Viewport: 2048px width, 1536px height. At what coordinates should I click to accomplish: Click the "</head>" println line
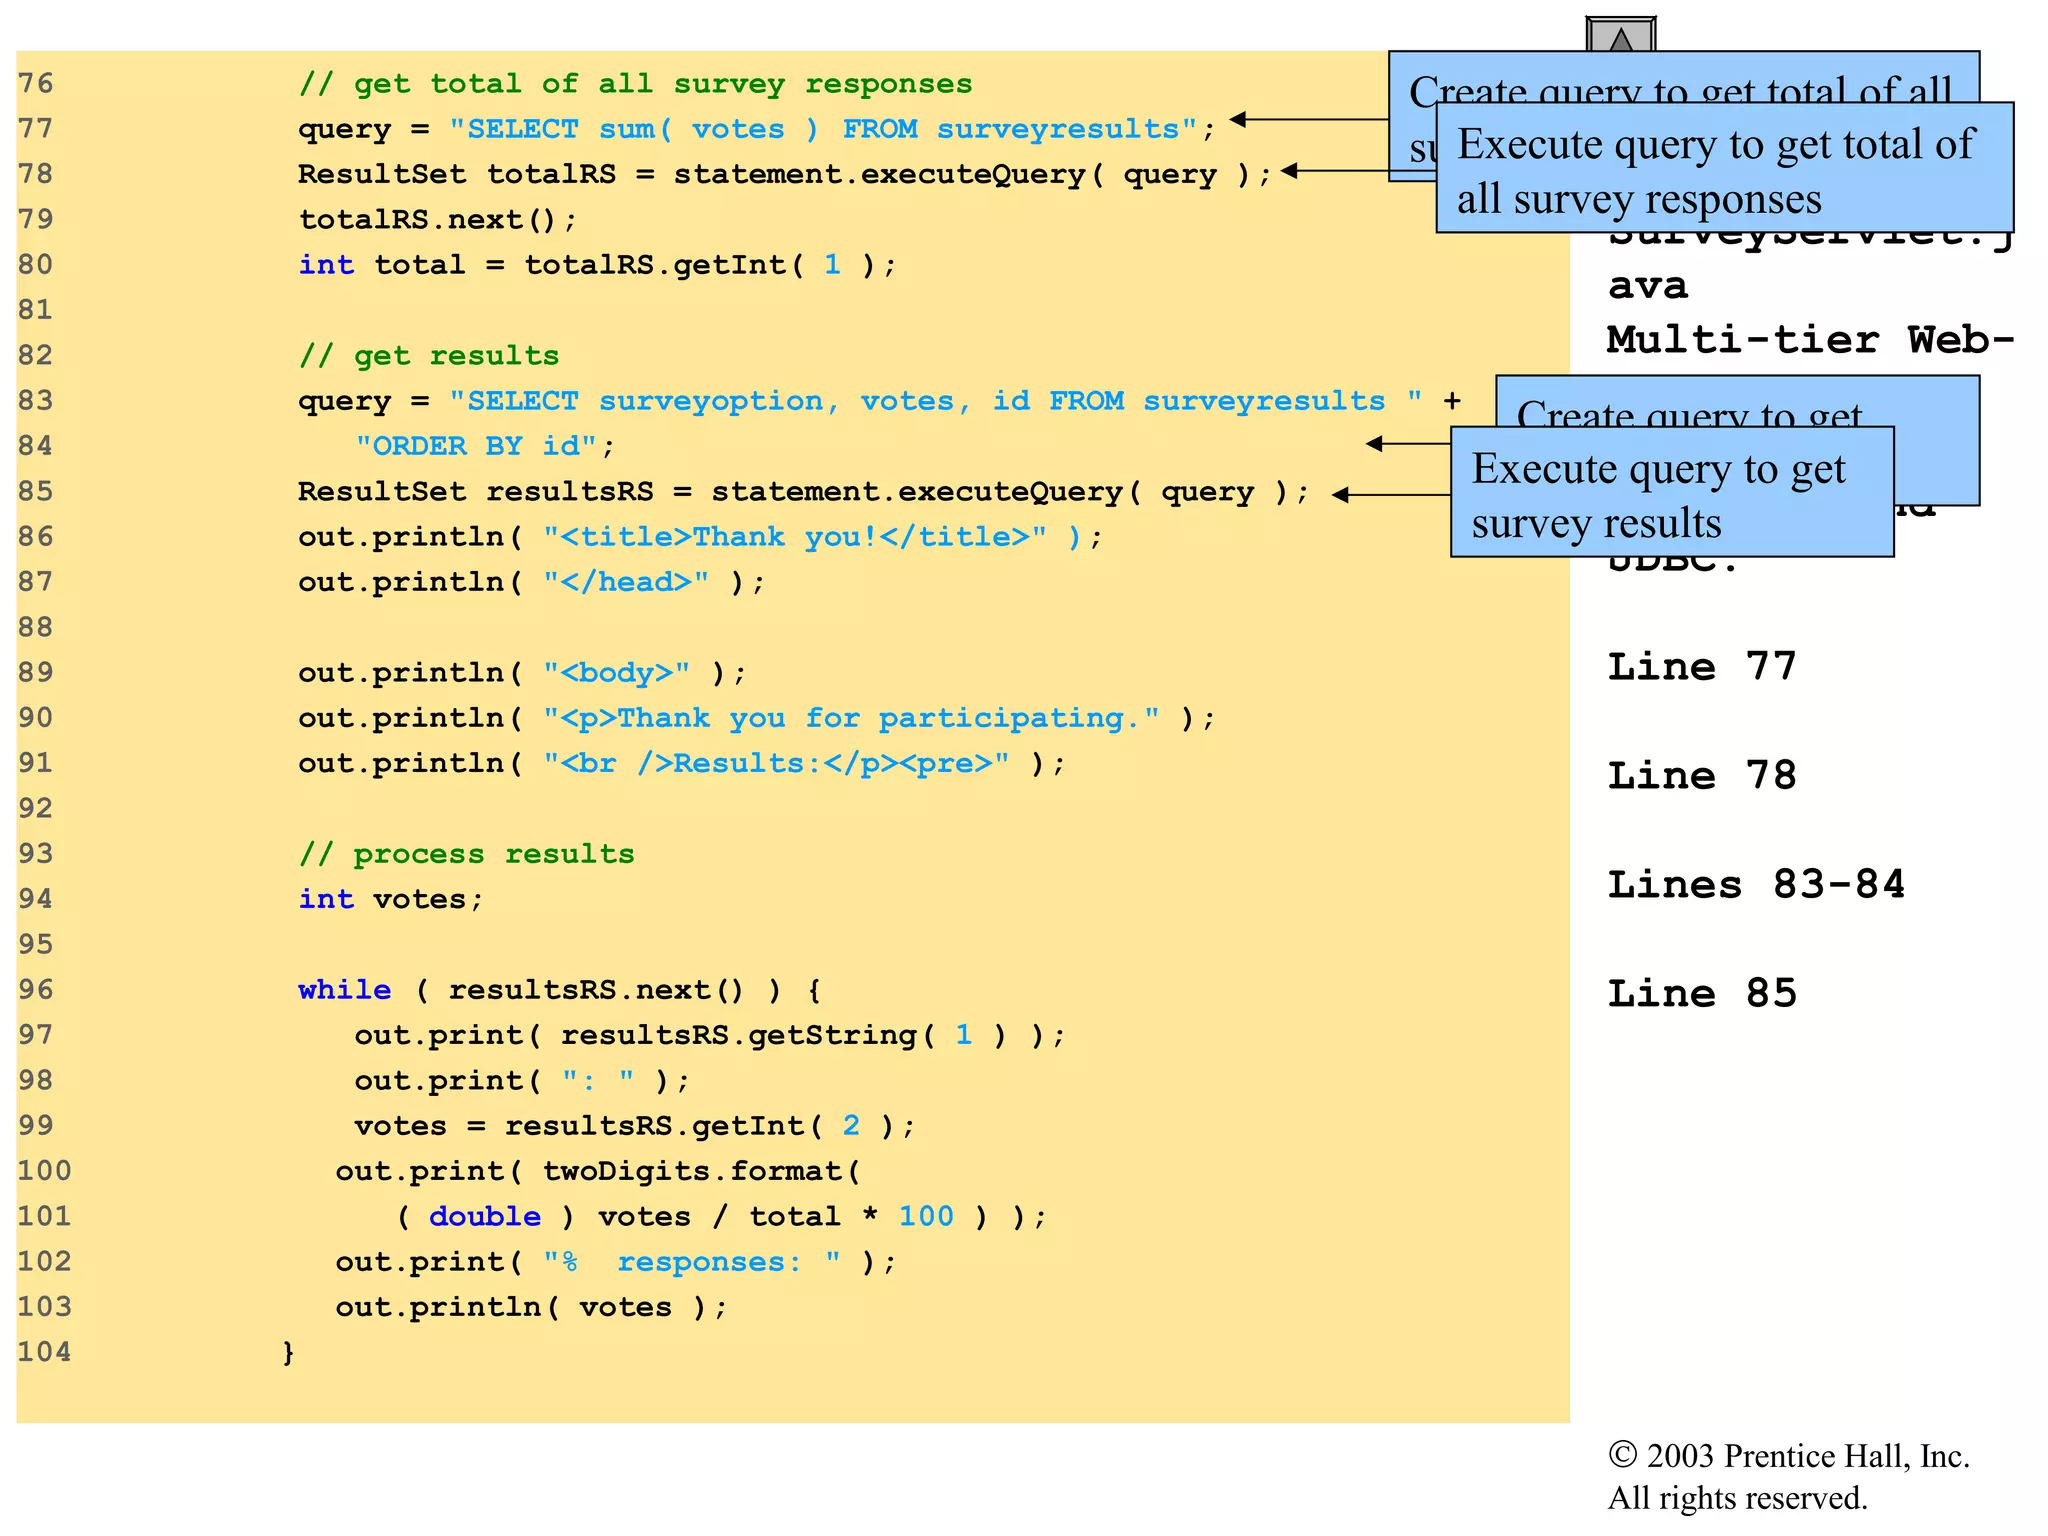coord(532,582)
